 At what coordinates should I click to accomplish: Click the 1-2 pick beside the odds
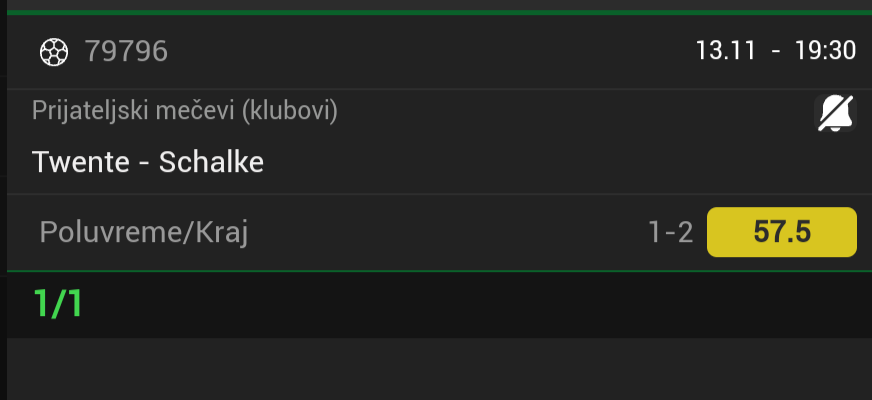(x=670, y=233)
